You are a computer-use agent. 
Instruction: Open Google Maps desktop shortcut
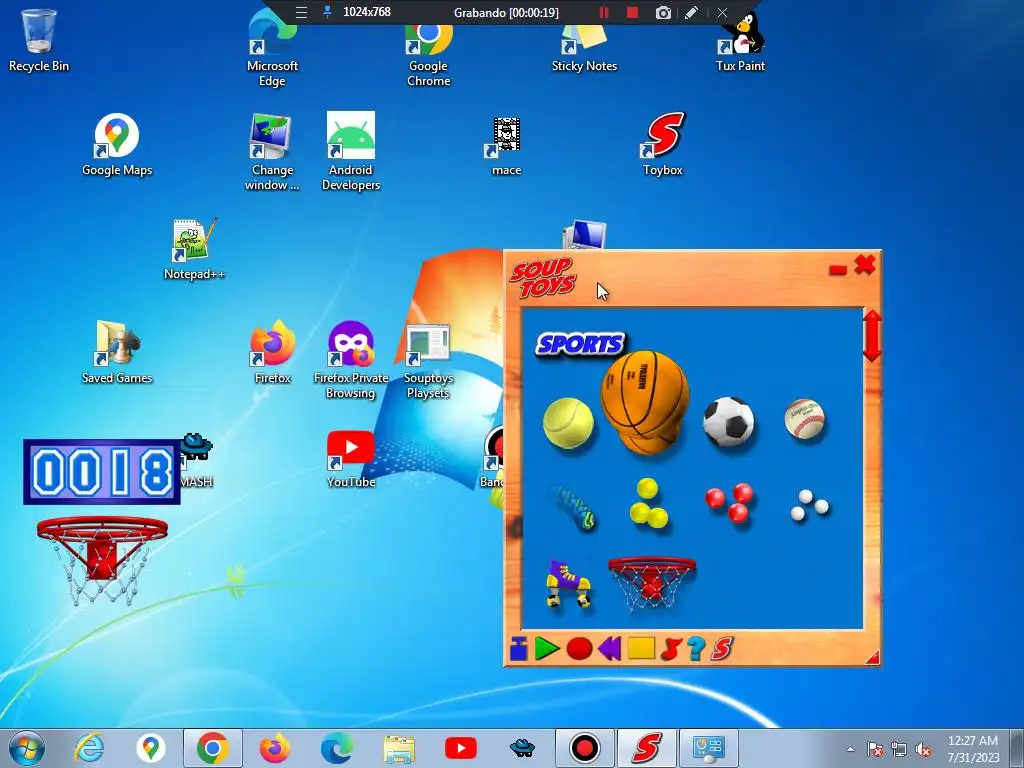(x=117, y=145)
